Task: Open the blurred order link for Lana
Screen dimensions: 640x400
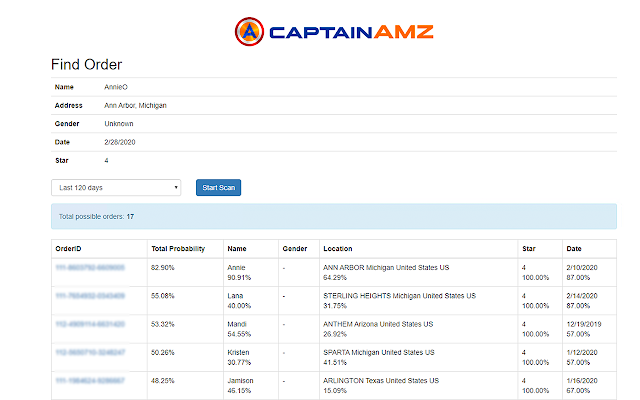Action: point(90,296)
